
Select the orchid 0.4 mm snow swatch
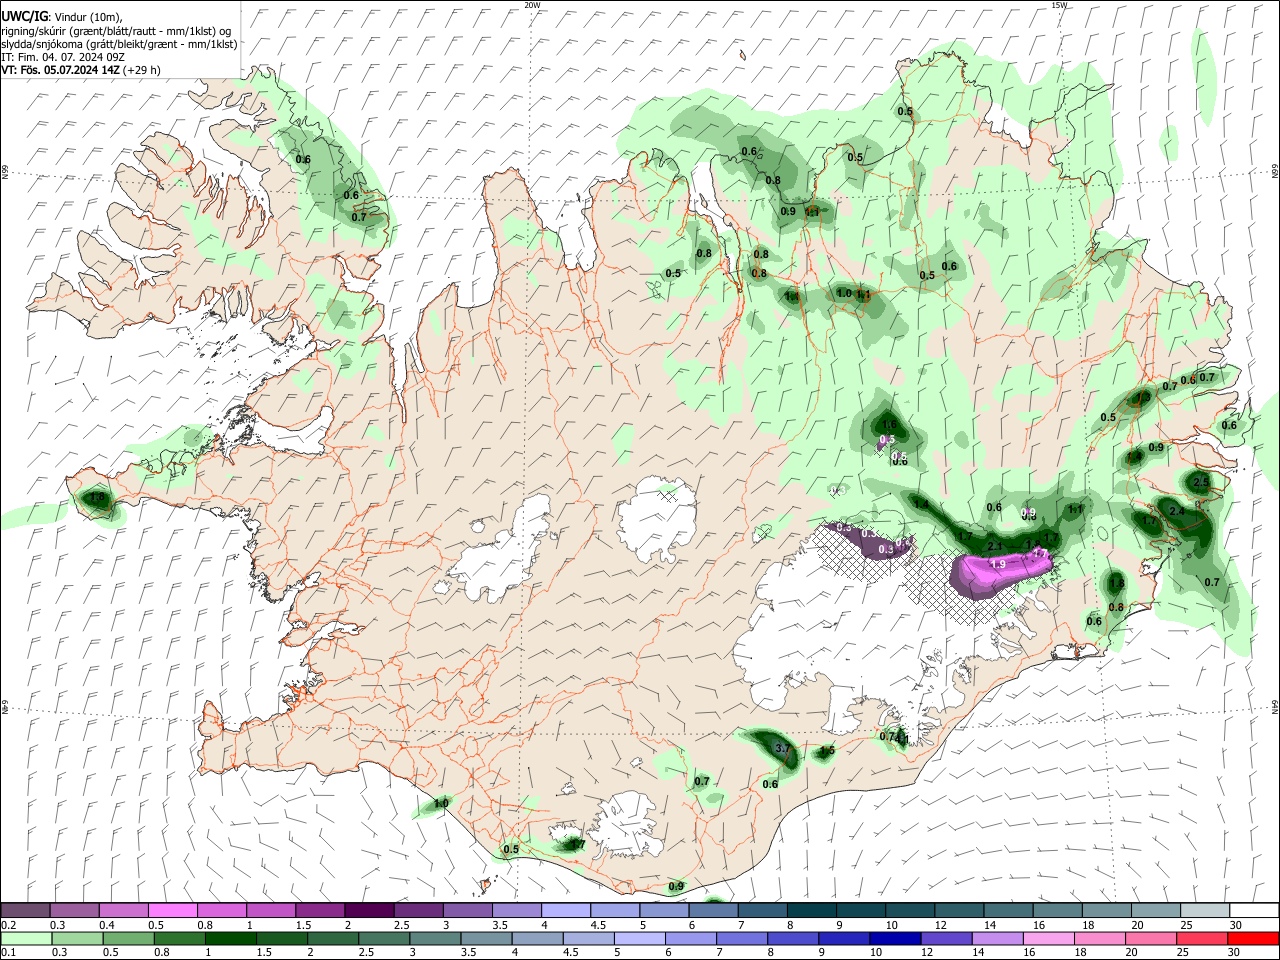[x=123, y=910]
